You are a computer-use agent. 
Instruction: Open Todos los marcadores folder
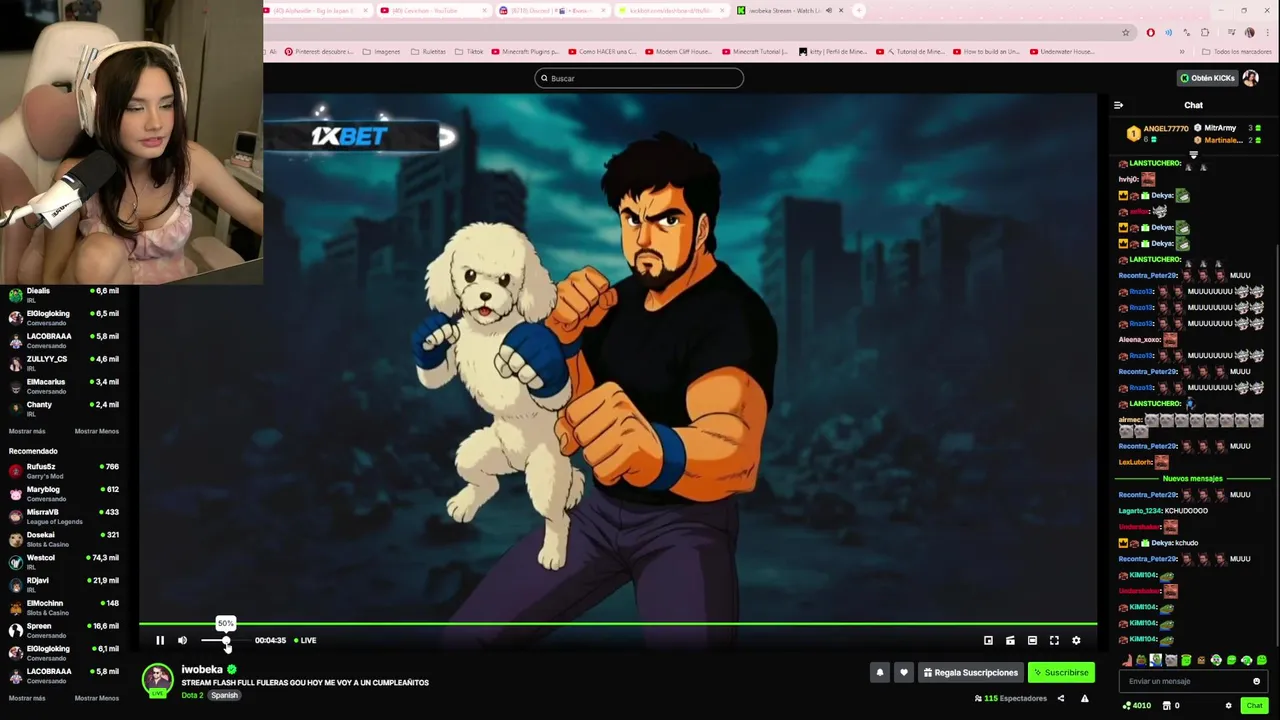point(1238,51)
